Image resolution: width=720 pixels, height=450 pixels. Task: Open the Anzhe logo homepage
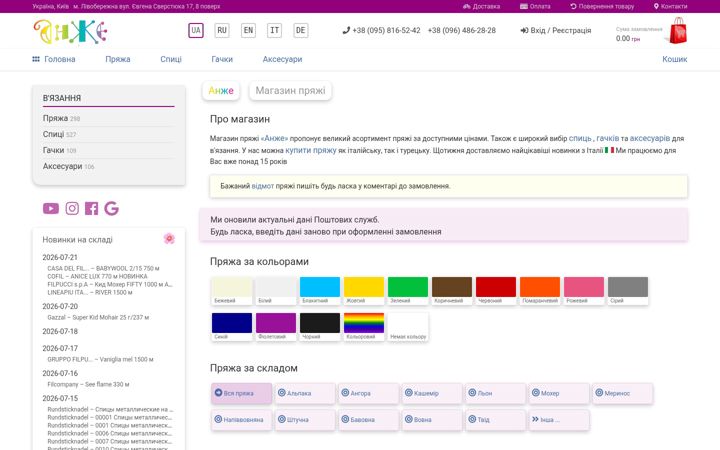tap(70, 31)
